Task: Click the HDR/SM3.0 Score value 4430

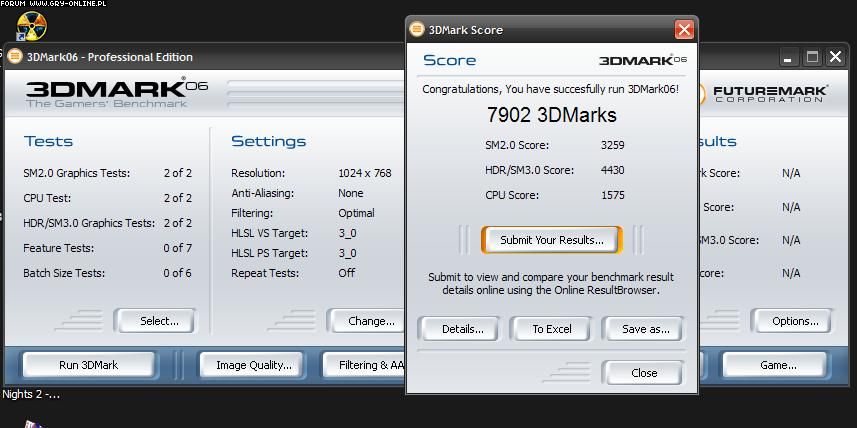Action: [612, 170]
